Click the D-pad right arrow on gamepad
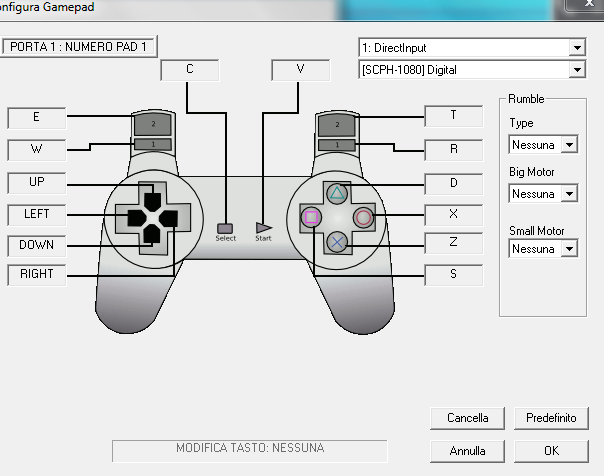 click(168, 218)
